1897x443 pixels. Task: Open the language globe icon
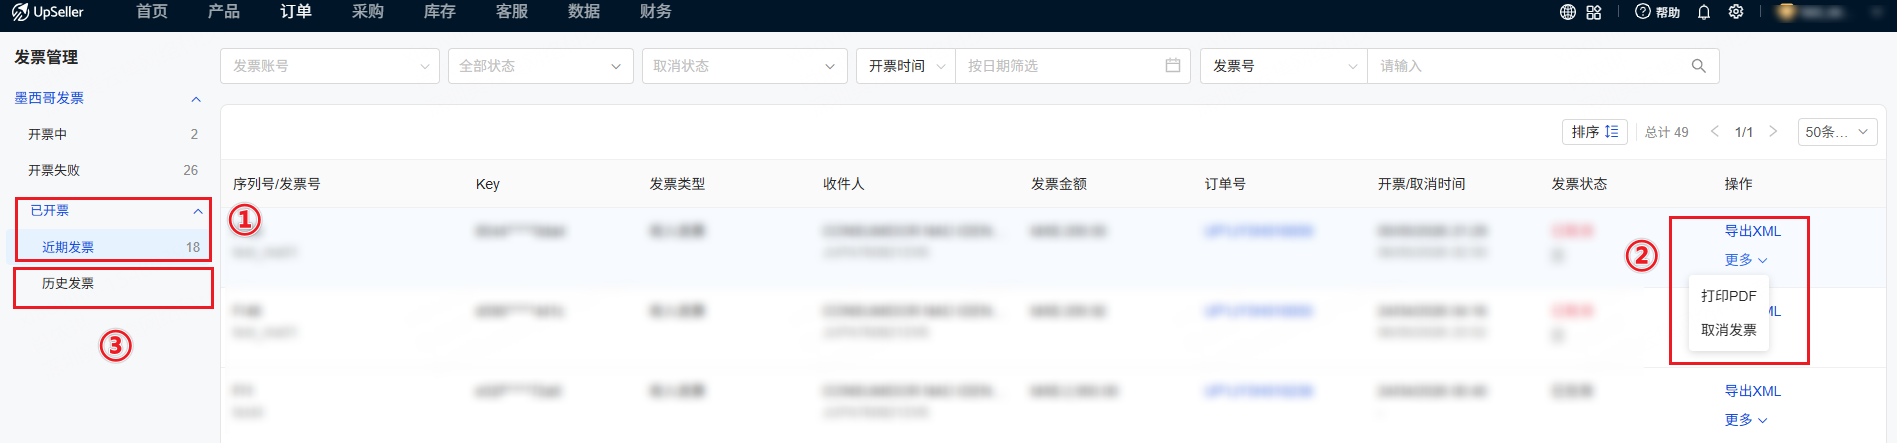(x=1568, y=12)
